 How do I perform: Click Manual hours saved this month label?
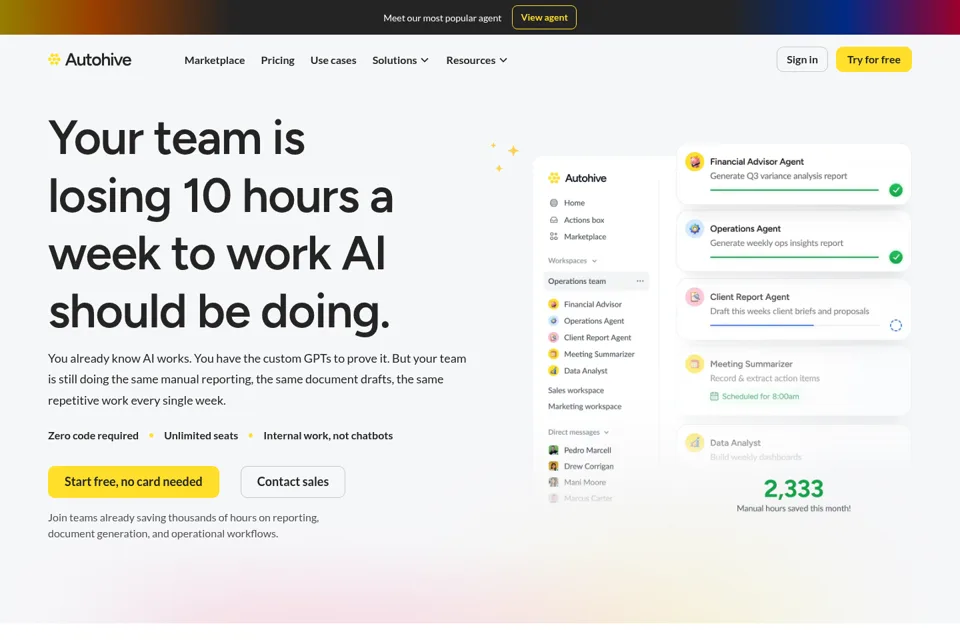pyautogui.click(x=793, y=508)
